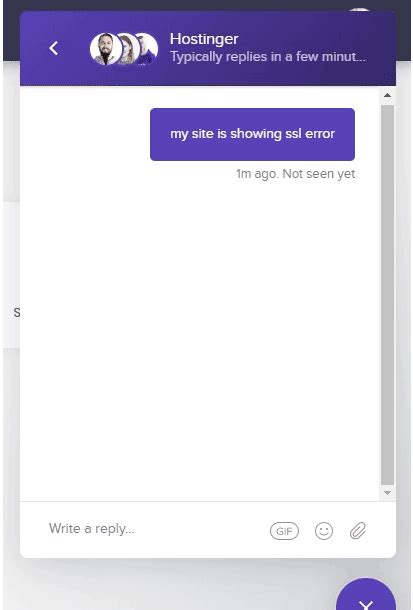Open the GIF picker
Screen dimensions: 413x610
click(284, 531)
